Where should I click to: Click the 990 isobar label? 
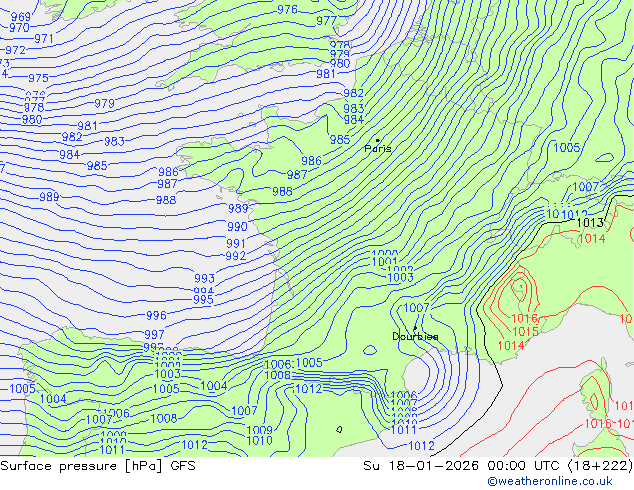click(x=237, y=226)
